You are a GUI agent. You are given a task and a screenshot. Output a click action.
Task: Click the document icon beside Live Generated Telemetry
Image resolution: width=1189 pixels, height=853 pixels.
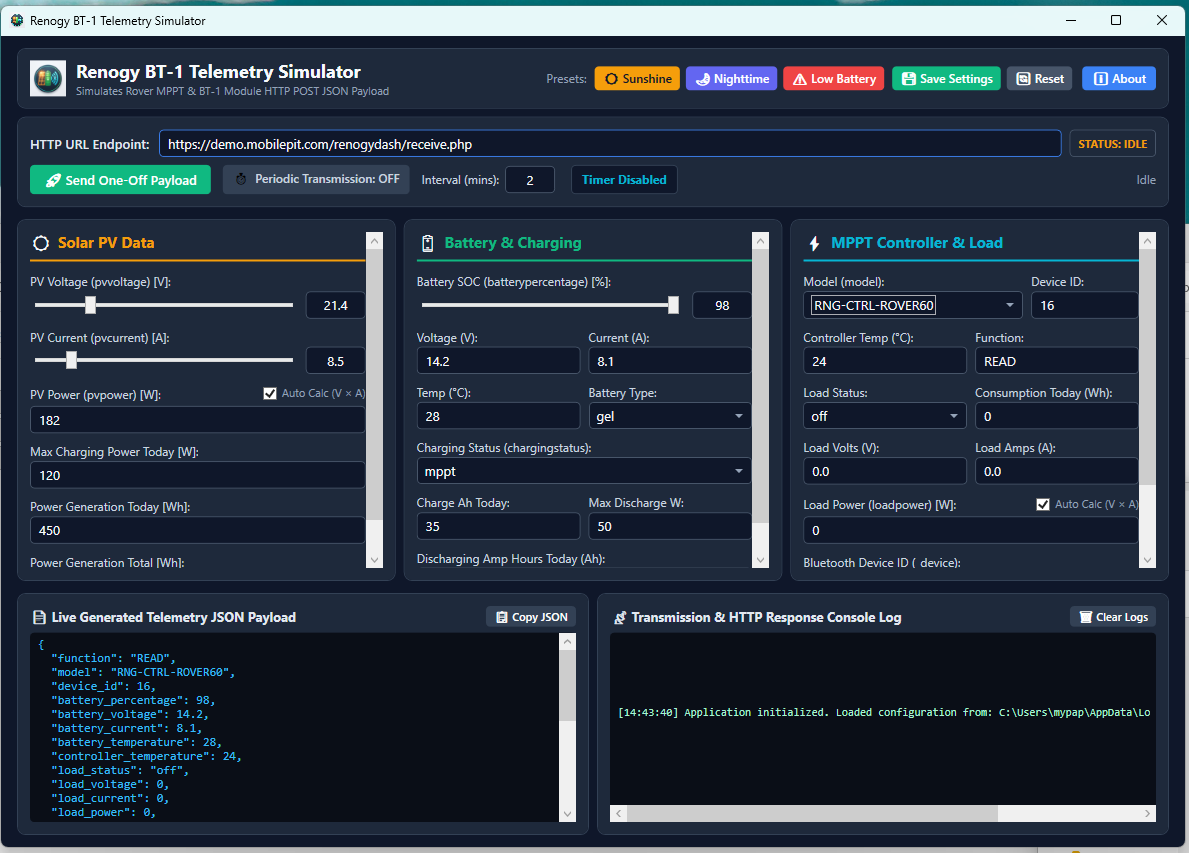tap(39, 617)
